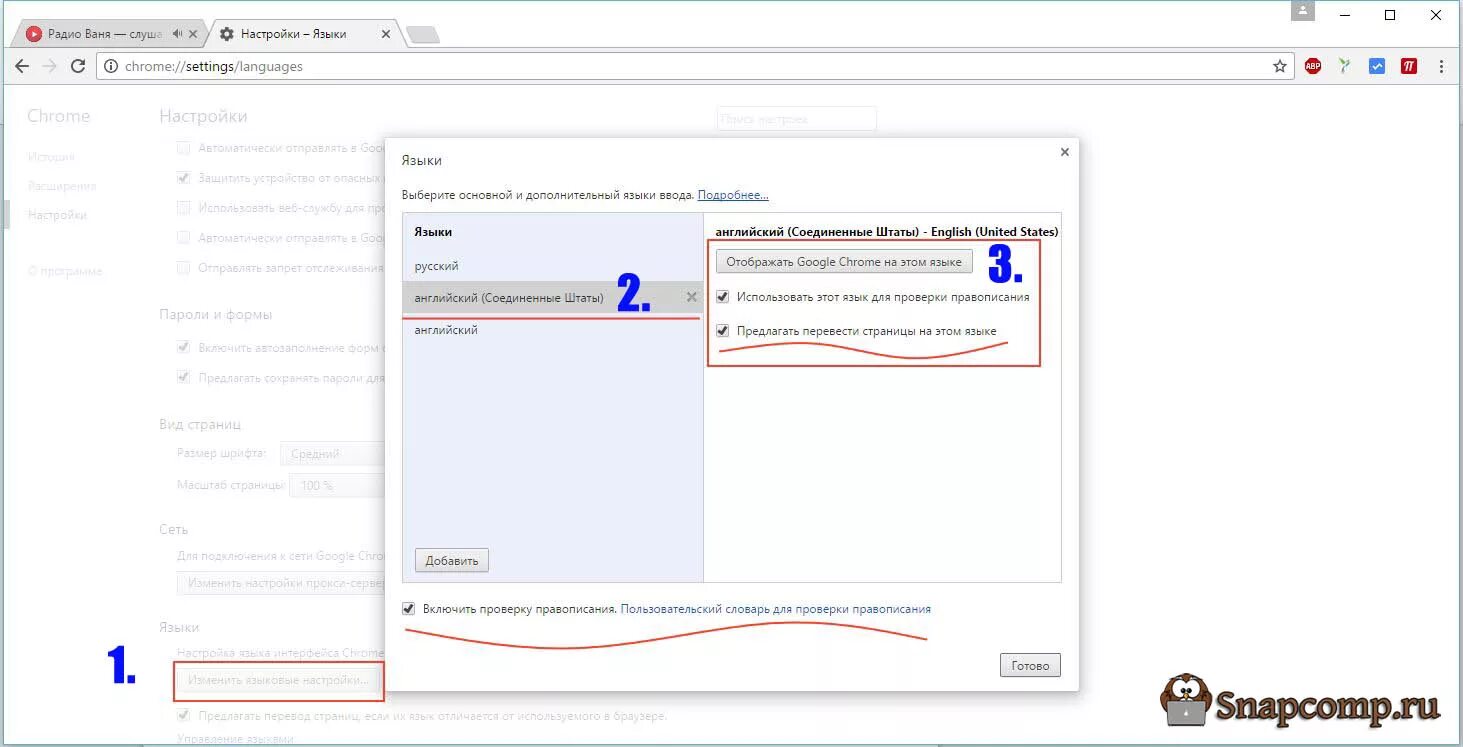
Task: Open the Масштаб страницы dropdown showing 100 %
Action: [x=338, y=485]
